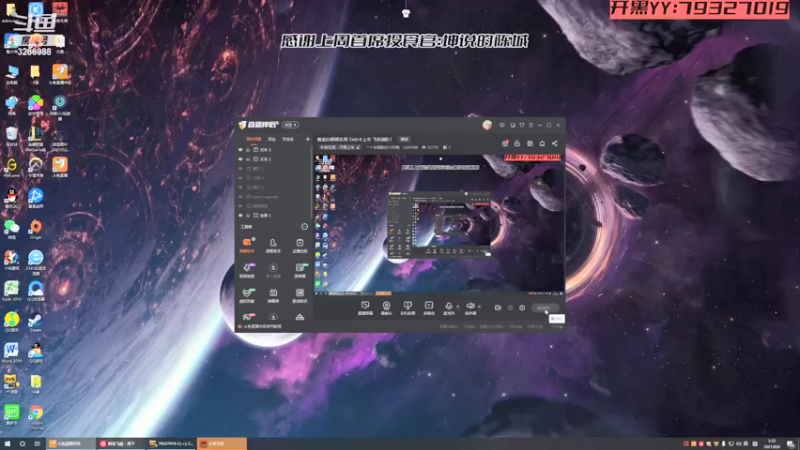Toggle visibility eye for 文本 3 source
This screenshot has height=450, width=800.
coord(240,150)
